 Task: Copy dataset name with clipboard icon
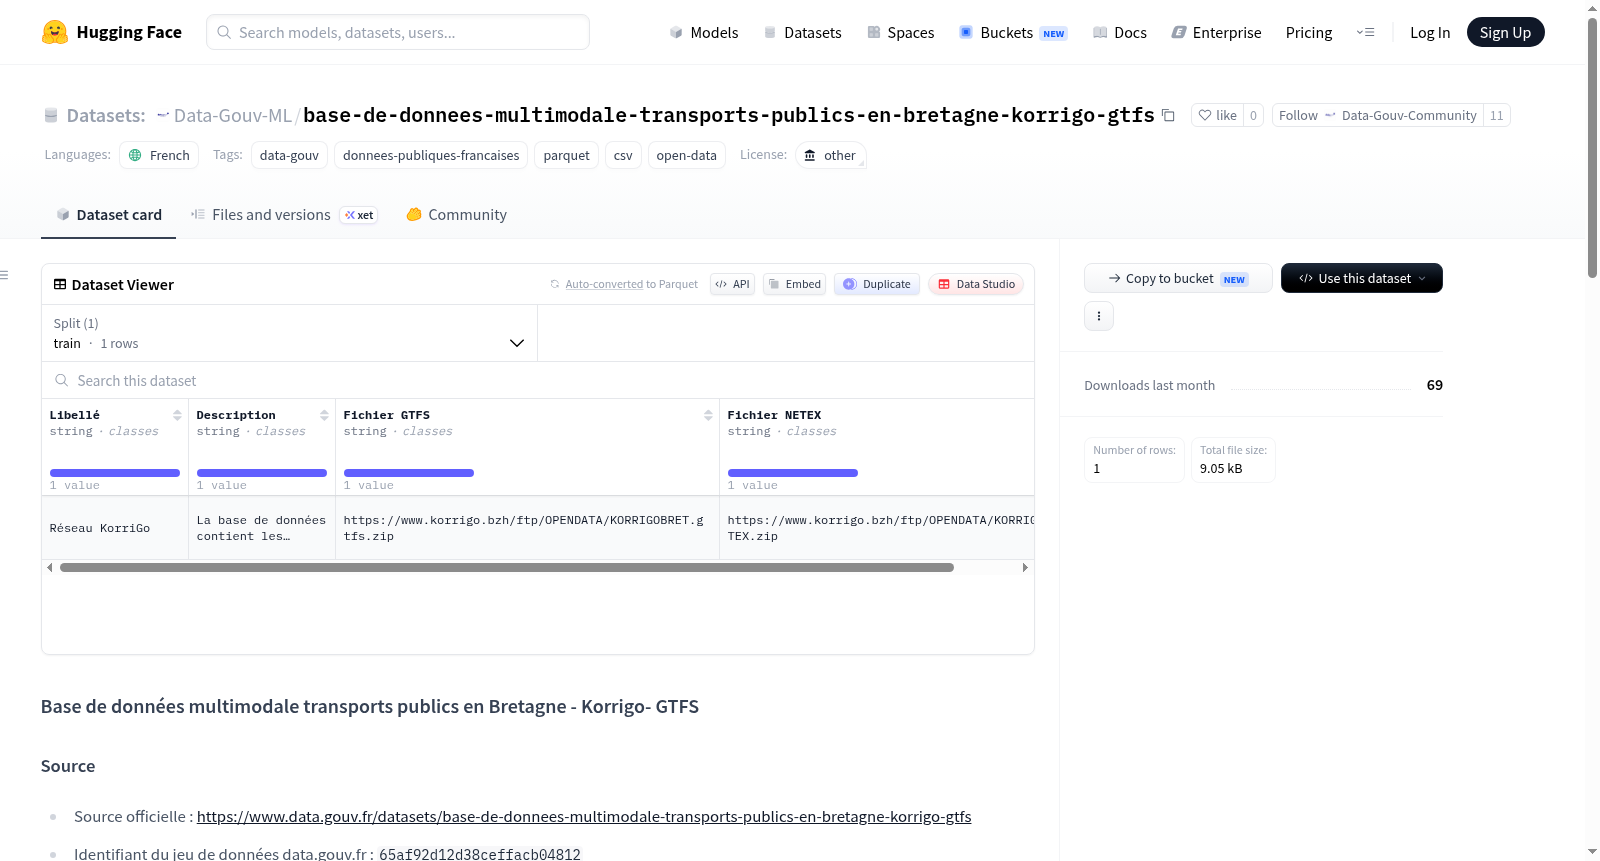pyautogui.click(x=1168, y=115)
